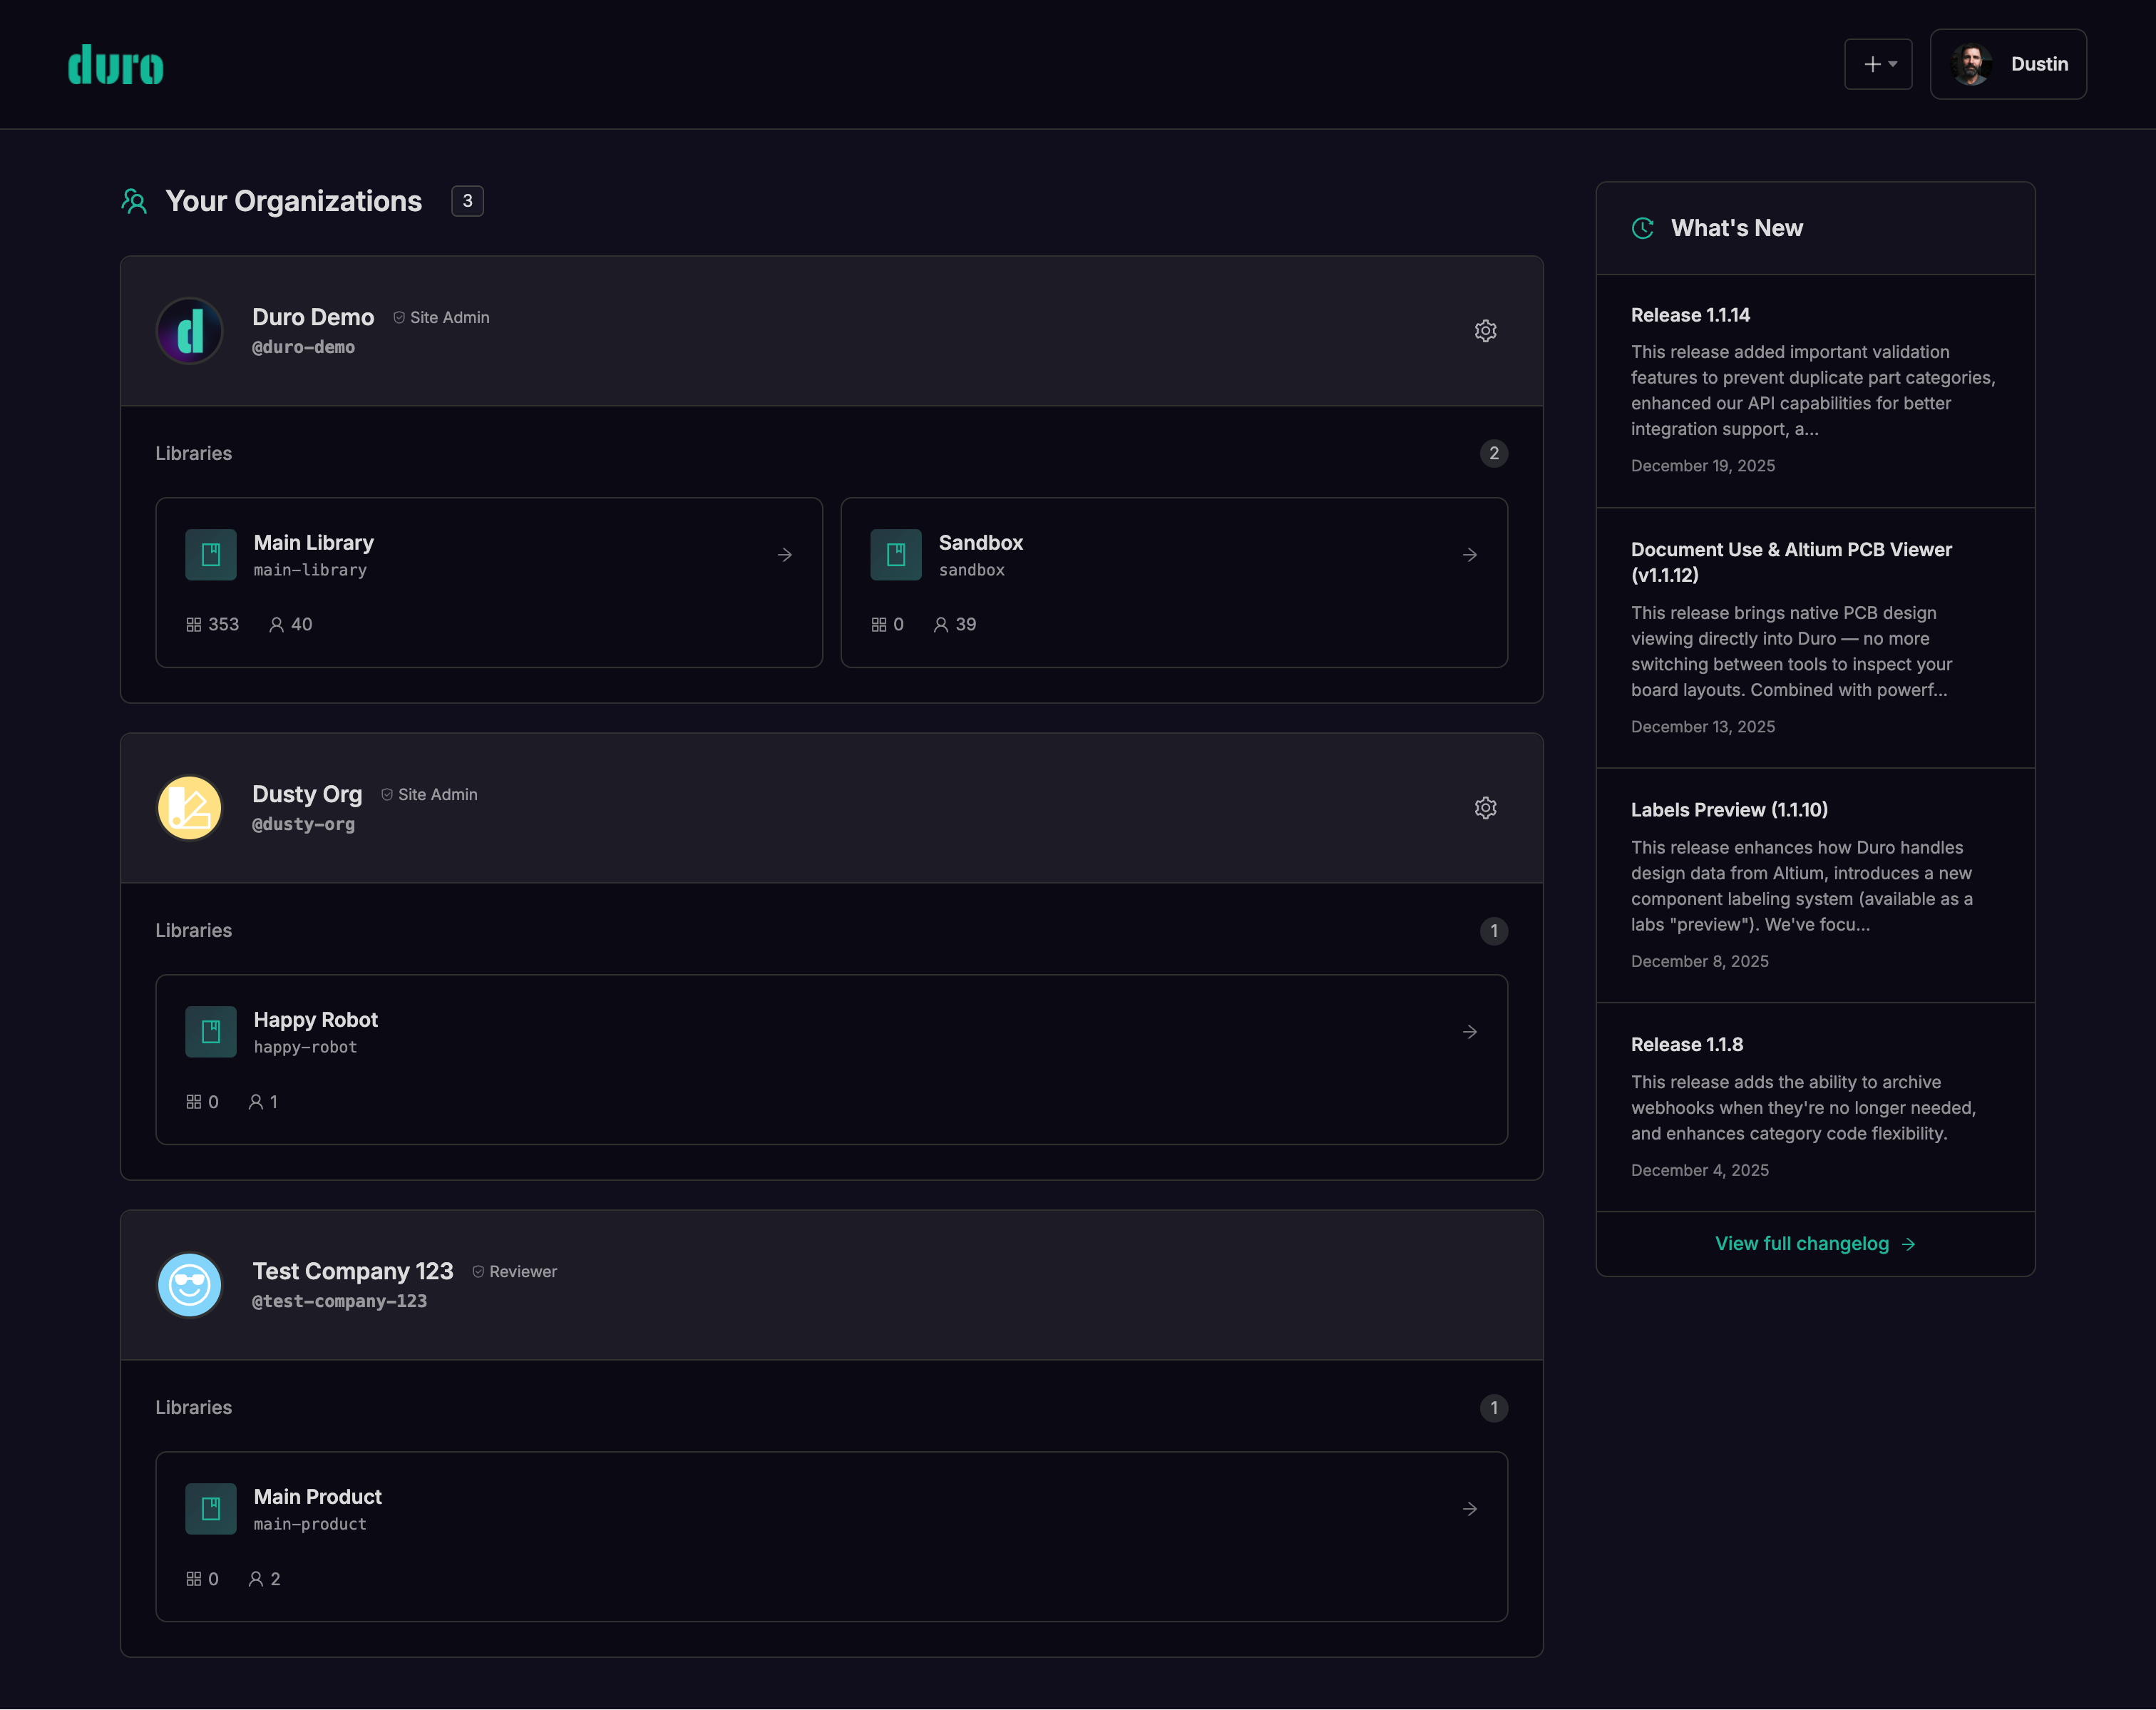This screenshot has height=1710, width=2156.
Task: Click Duro Demo organization avatar
Action: (190, 331)
